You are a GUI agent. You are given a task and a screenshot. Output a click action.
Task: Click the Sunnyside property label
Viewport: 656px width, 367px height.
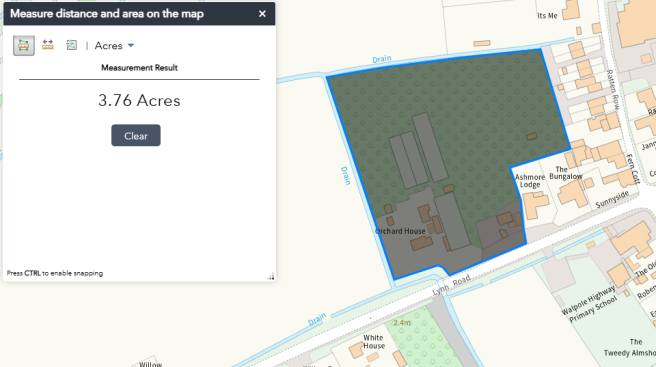tap(612, 199)
